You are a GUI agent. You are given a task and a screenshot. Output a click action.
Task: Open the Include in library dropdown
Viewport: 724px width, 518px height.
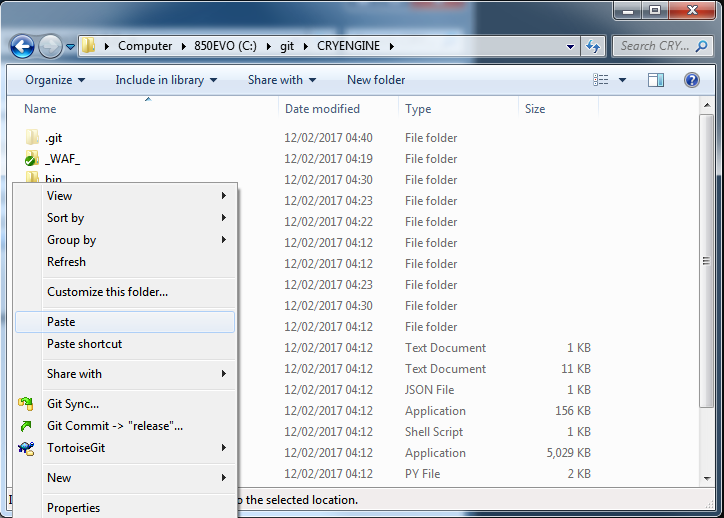coord(166,80)
